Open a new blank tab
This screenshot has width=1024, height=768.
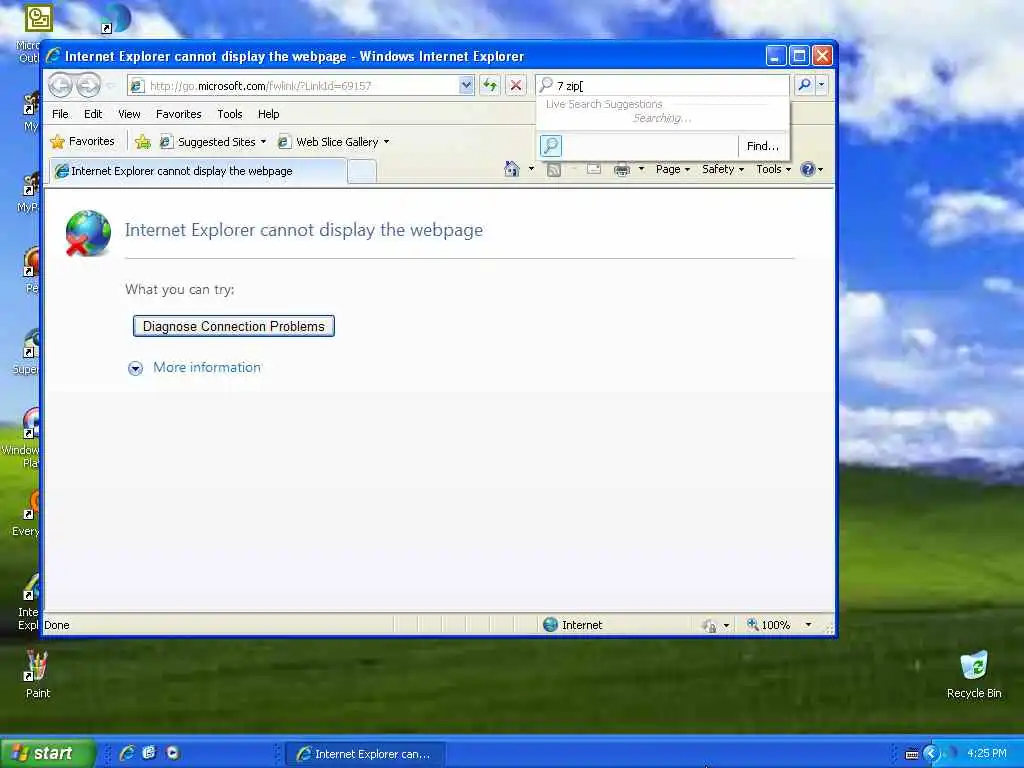click(362, 172)
